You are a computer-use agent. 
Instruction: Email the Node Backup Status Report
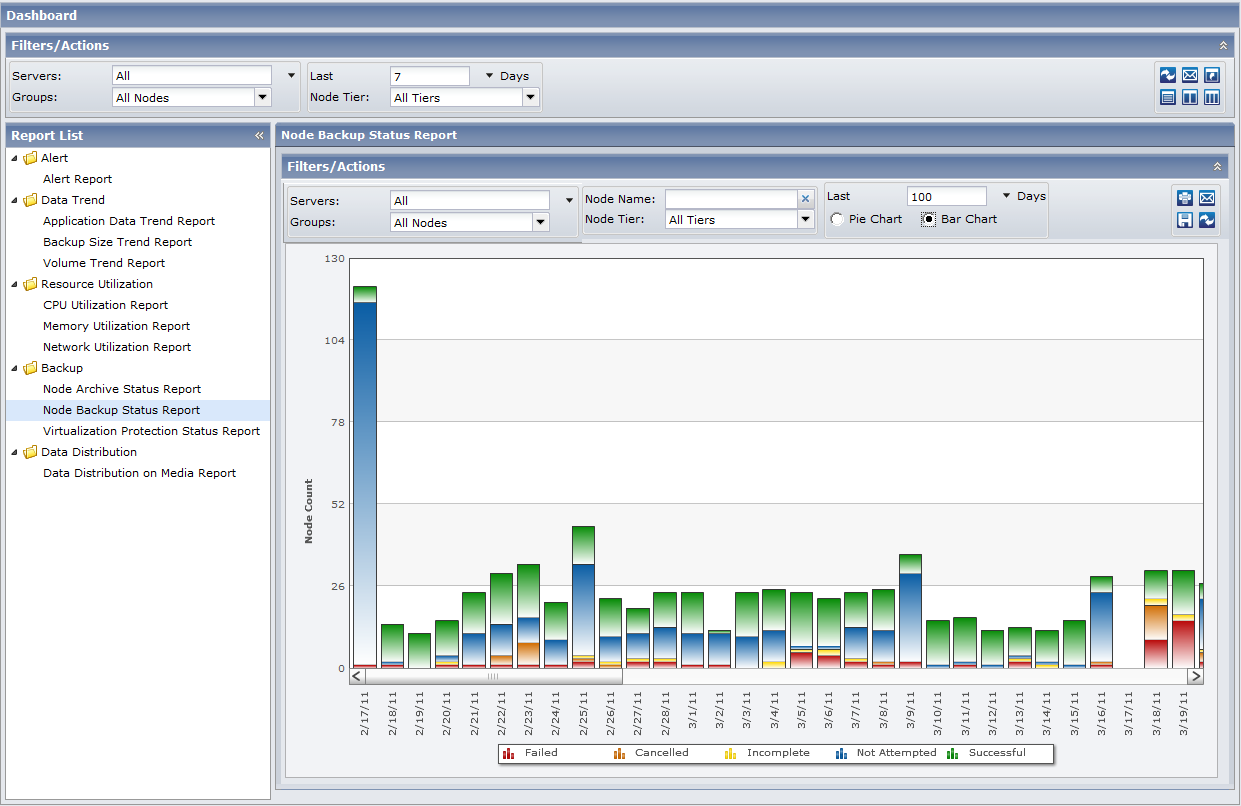pyautogui.click(x=1207, y=198)
